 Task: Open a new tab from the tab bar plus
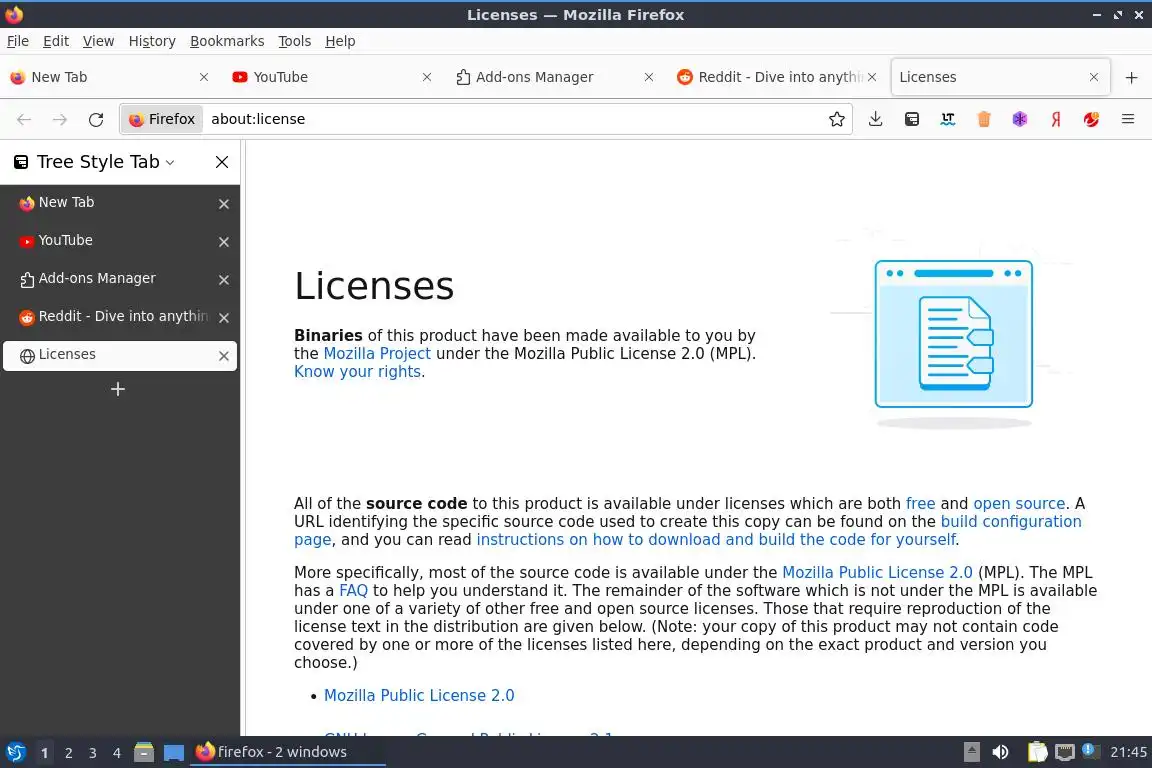point(1131,77)
